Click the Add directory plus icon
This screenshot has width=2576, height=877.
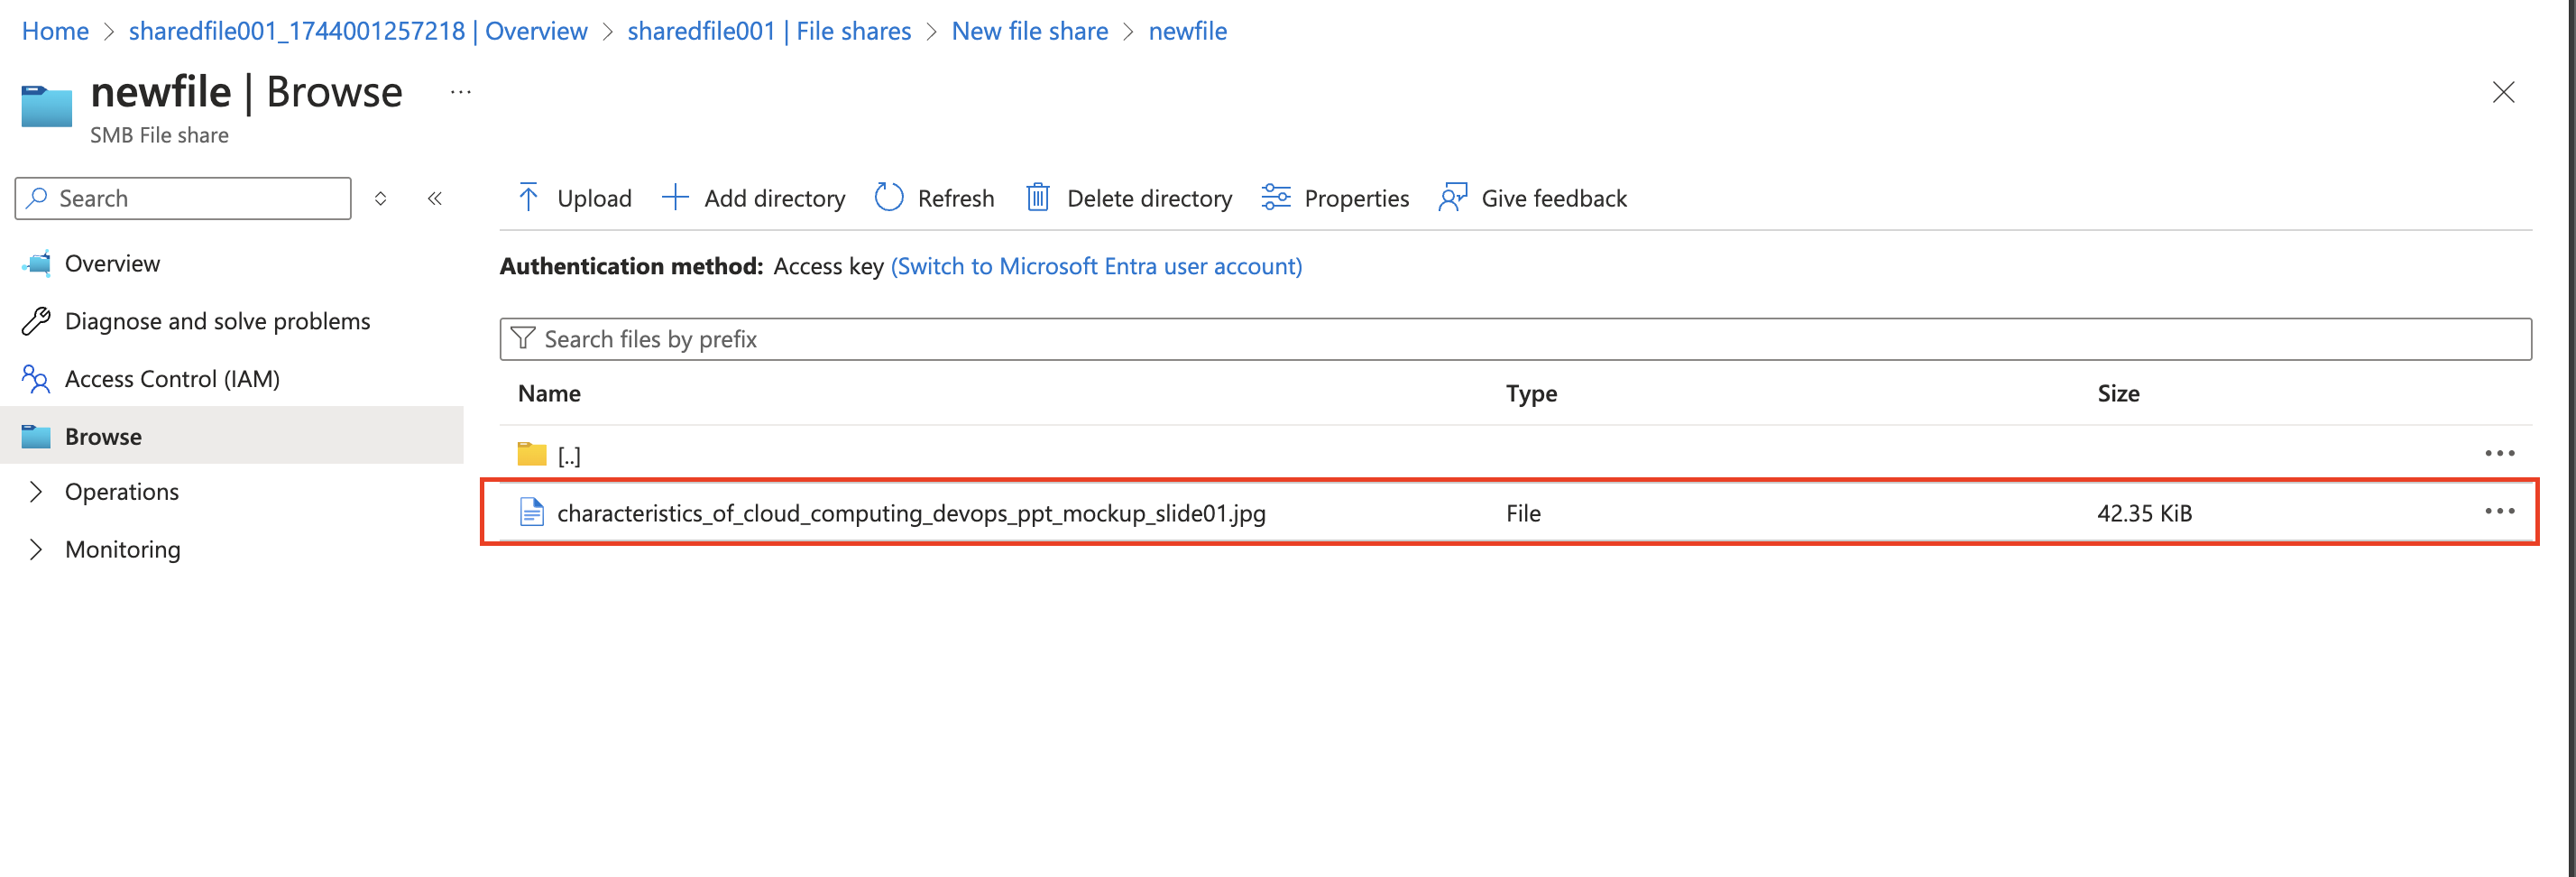675,198
